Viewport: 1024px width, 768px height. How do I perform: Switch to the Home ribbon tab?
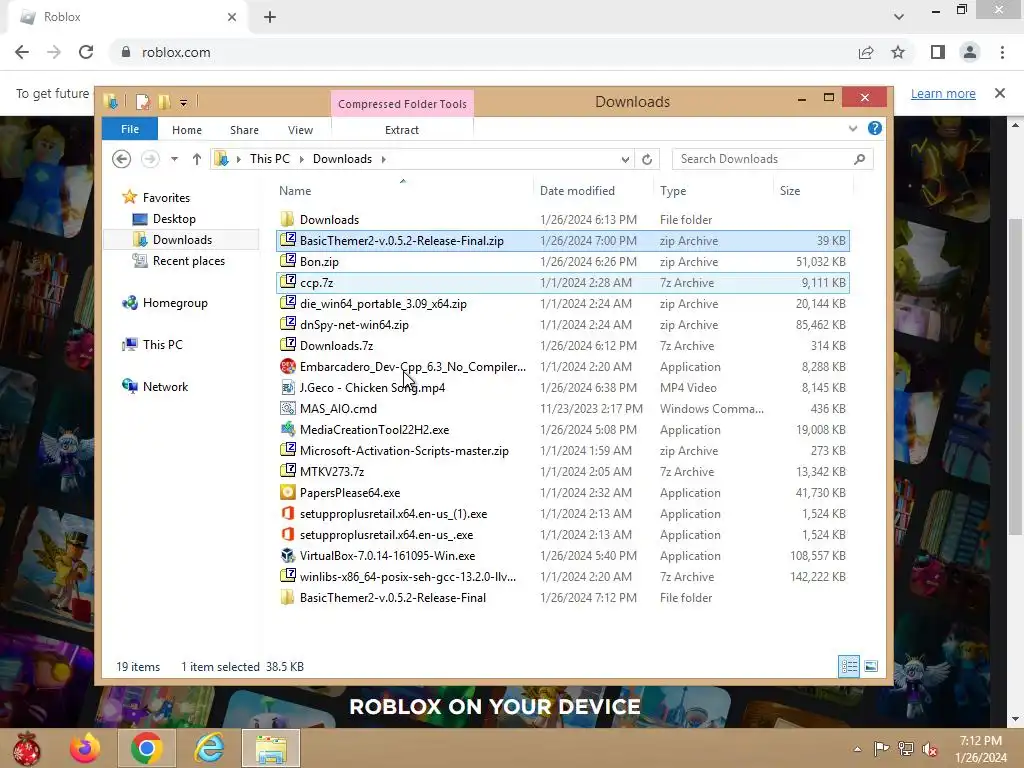pyautogui.click(x=187, y=130)
